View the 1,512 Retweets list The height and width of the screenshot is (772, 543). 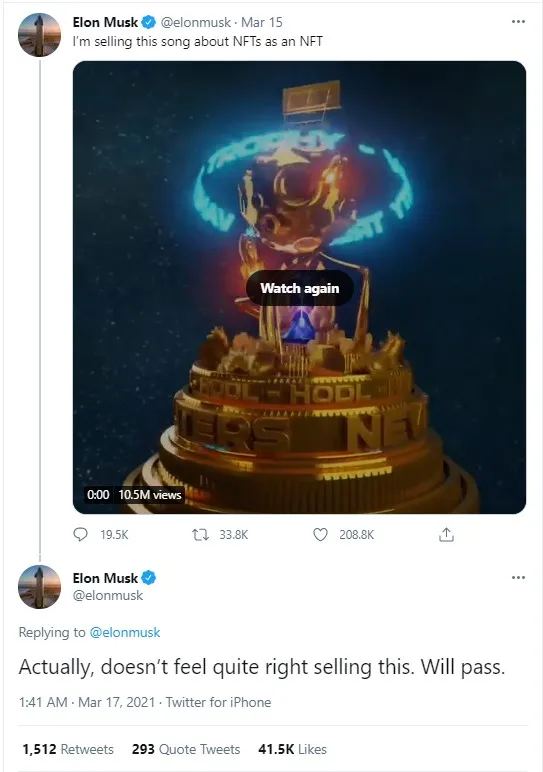(x=68, y=749)
